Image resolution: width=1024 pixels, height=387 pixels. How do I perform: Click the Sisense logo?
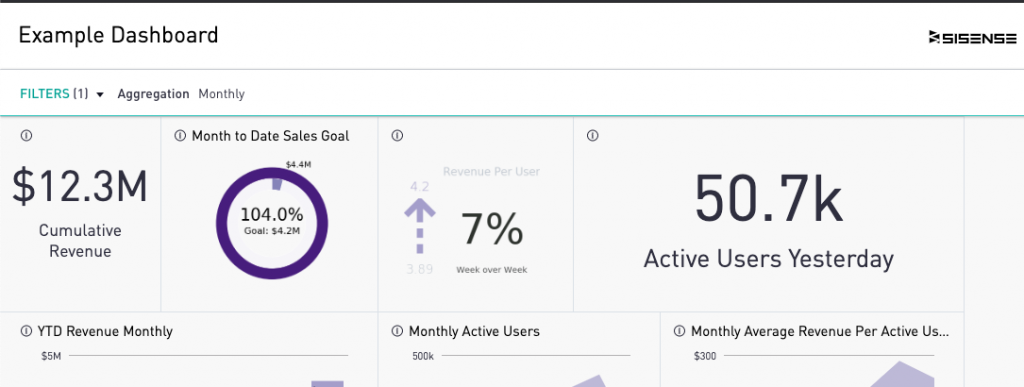pyautogui.click(x=972, y=38)
